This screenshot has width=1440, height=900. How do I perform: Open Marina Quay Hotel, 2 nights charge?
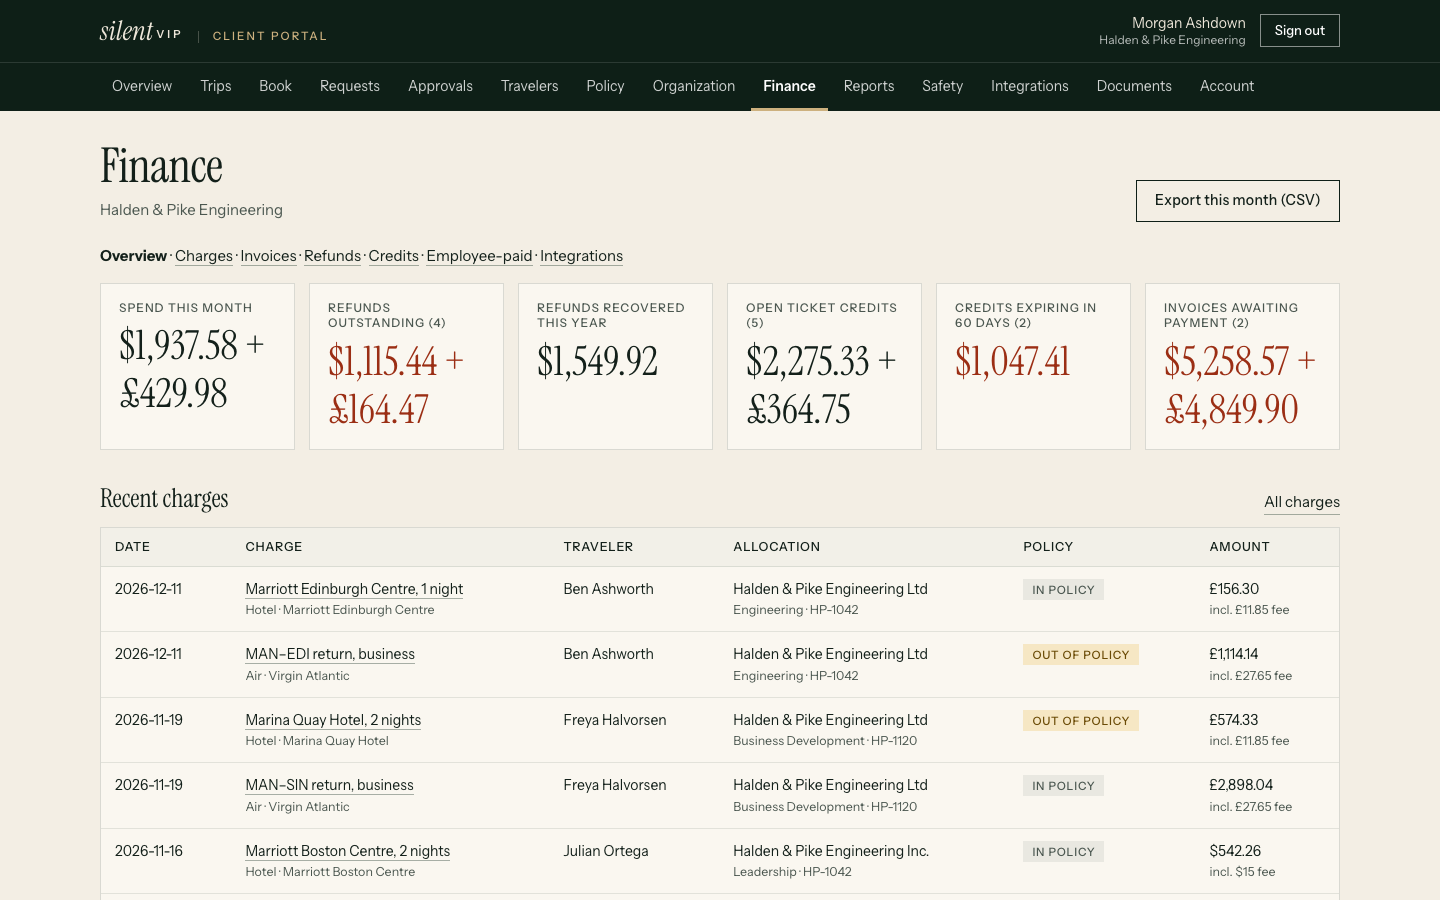(333, 720)
